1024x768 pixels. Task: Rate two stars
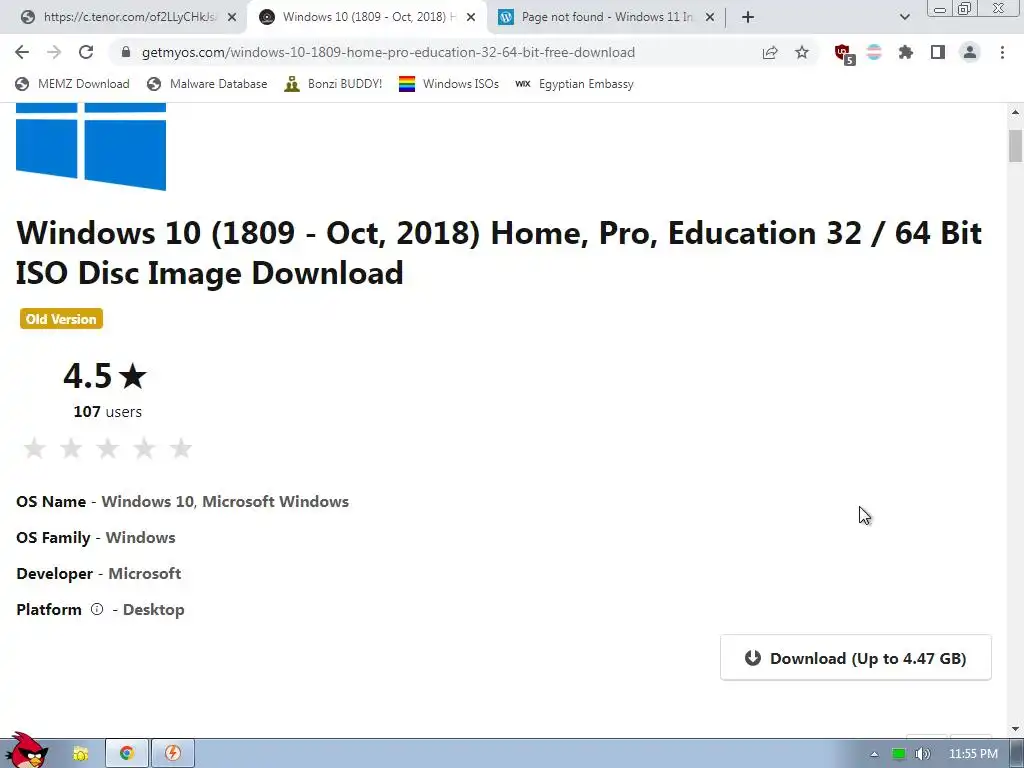tap(71, 449)
